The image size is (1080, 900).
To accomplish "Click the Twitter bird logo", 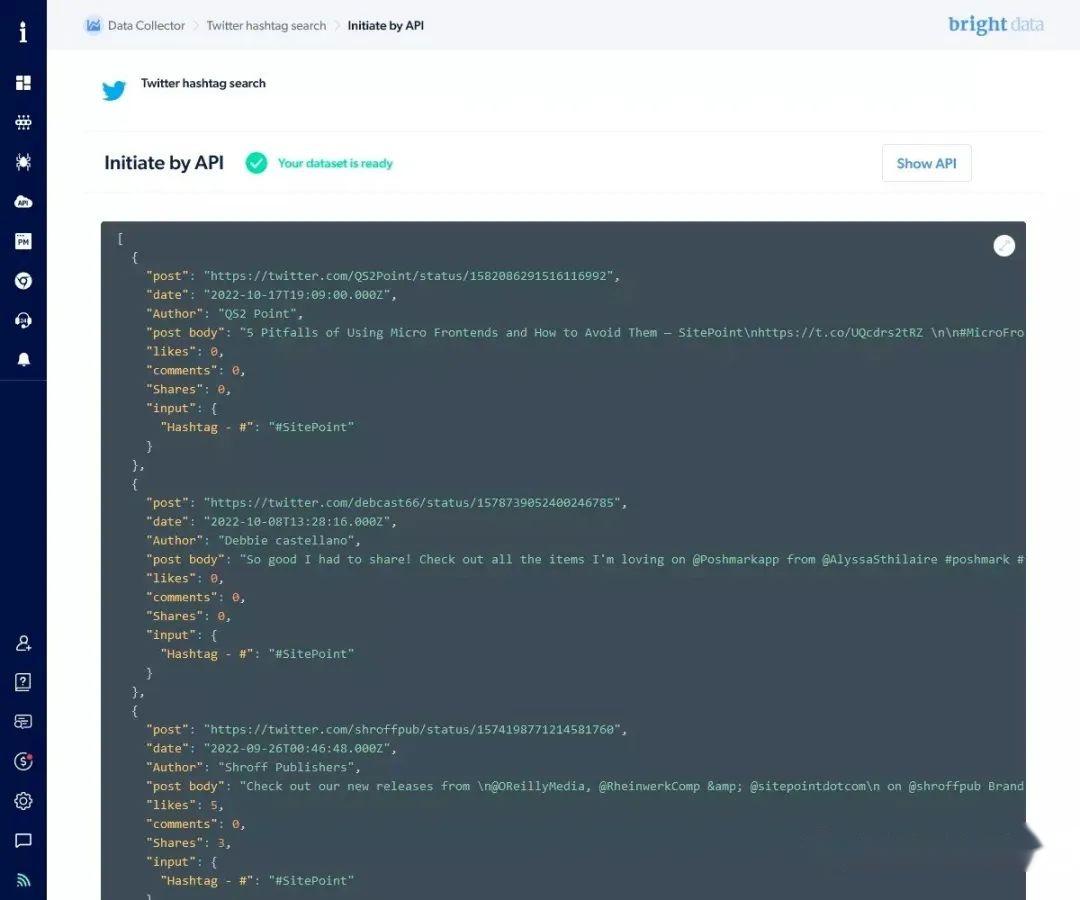I will [x=114, y=90].
